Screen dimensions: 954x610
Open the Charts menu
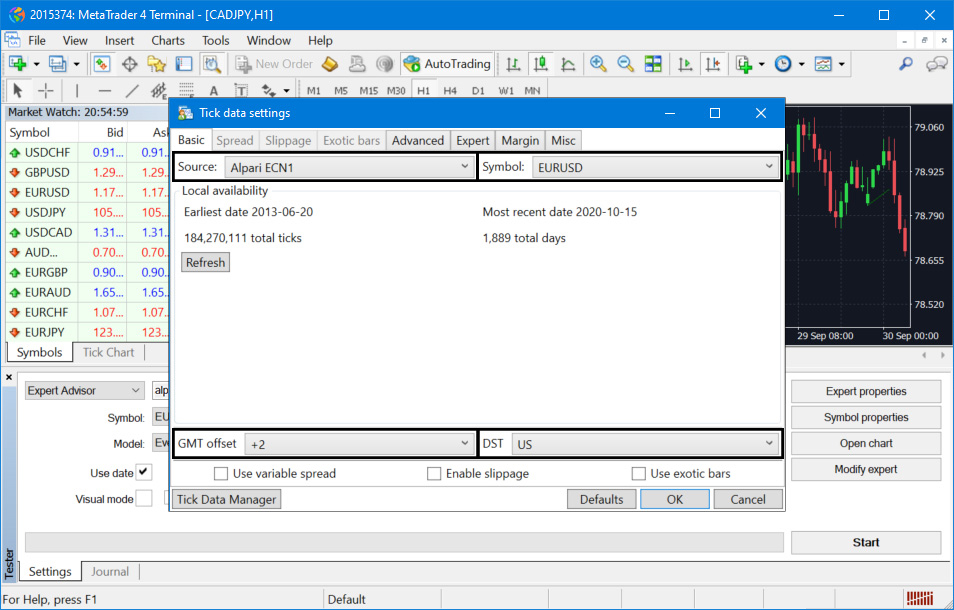point(168,41)
